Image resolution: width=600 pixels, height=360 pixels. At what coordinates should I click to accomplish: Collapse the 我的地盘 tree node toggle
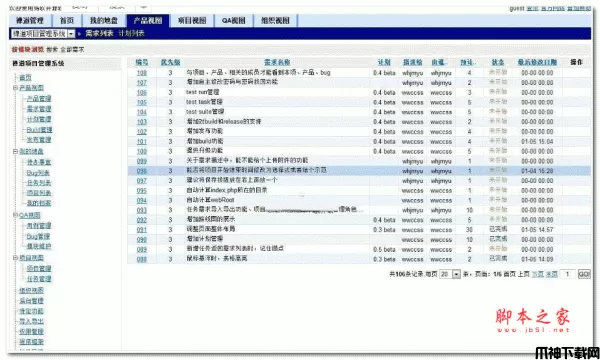point(16,151)
